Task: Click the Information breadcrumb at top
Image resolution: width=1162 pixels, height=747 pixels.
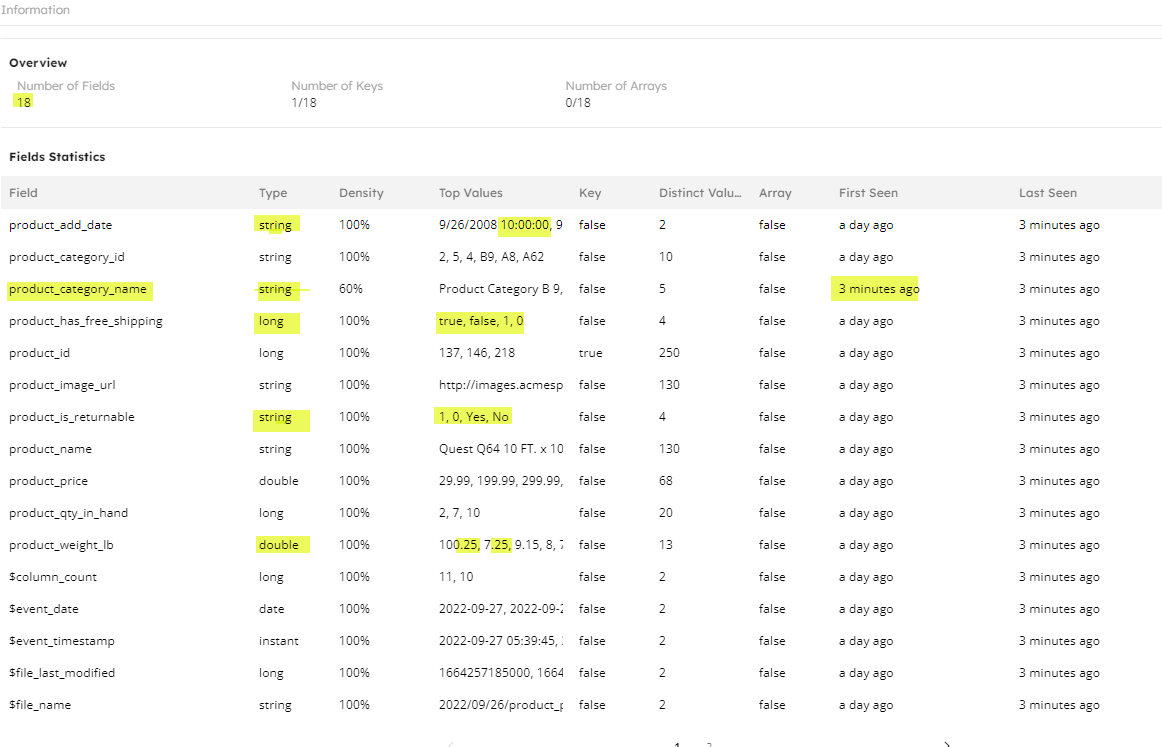Action: (37, 10)
